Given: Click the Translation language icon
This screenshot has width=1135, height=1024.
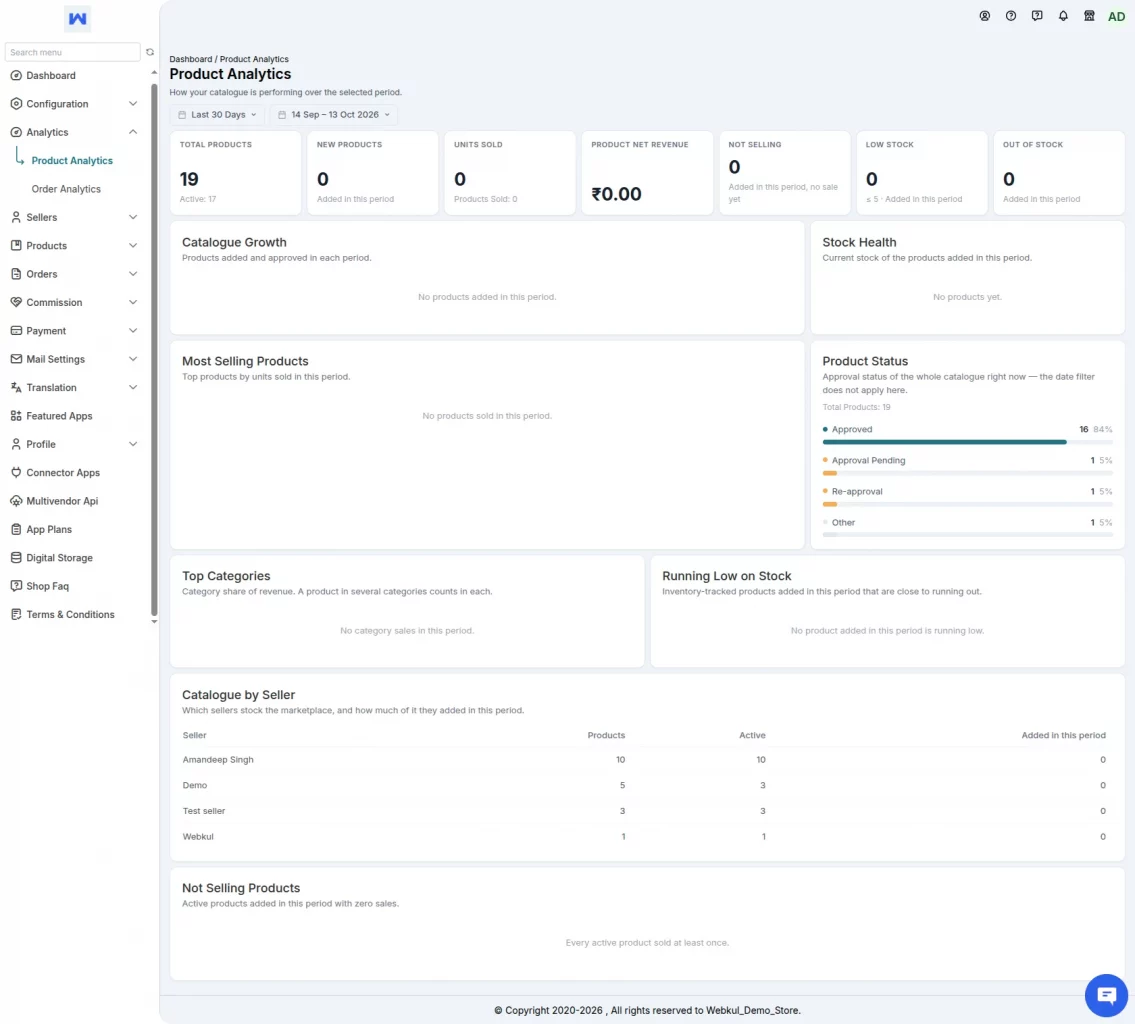Looking at the screenshot, I should (x=16, y=387).
